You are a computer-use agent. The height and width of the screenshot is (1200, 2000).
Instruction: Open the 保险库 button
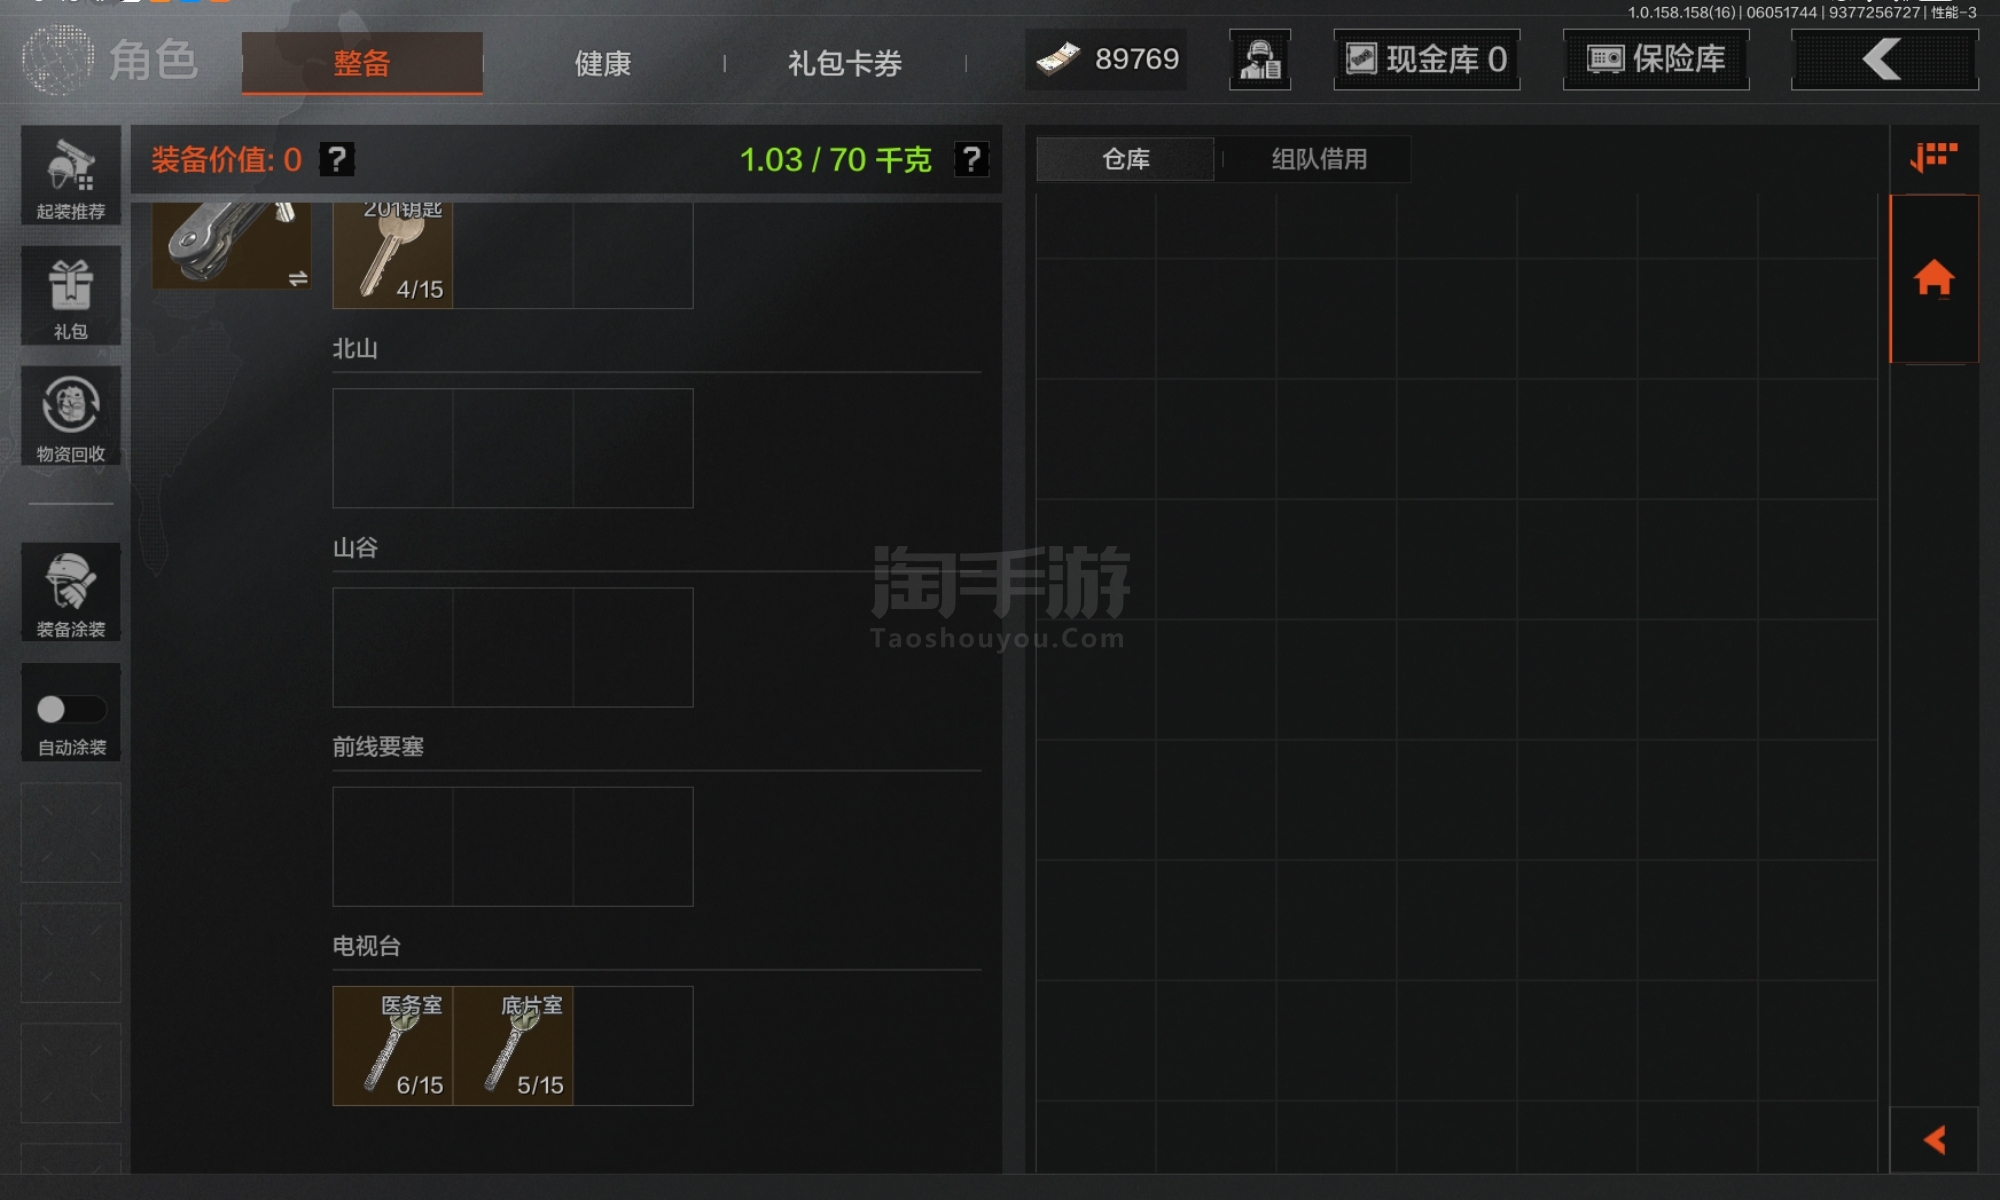[1656, 60]
